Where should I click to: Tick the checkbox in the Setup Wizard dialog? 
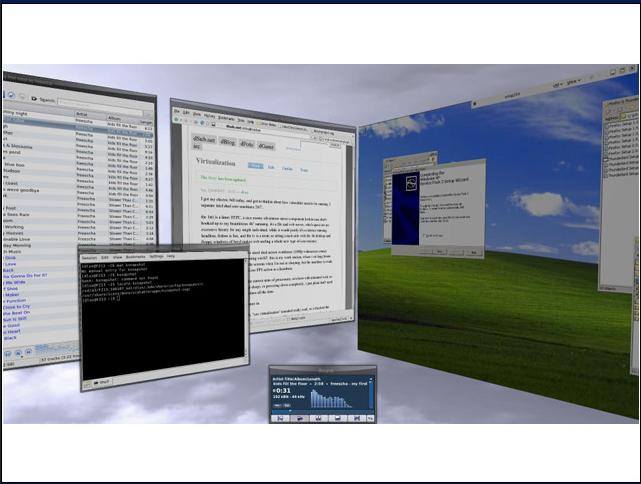[x=427, y=235]
